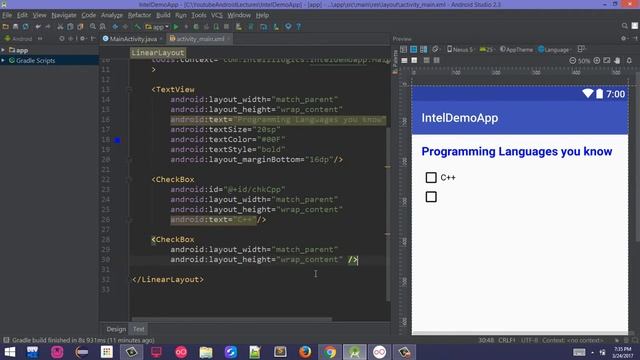Open the Android project view dropdown

tap(23, 39)
